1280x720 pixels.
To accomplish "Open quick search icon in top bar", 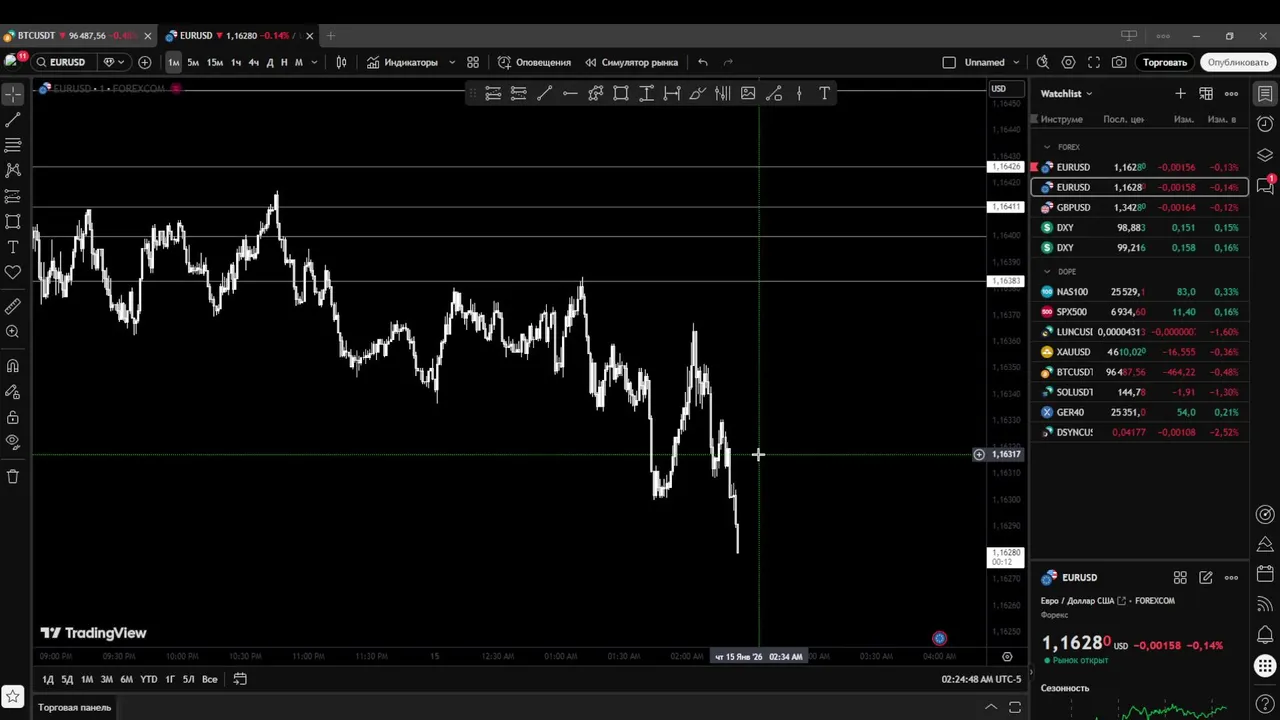I will [1043, 62].
